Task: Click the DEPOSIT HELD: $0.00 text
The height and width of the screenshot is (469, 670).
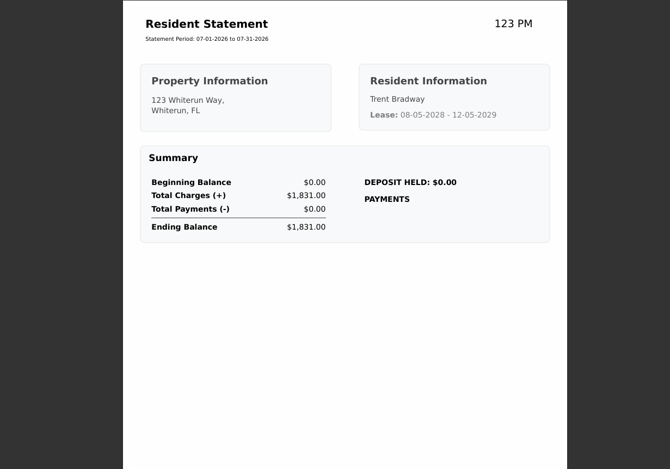Action: 410,182
